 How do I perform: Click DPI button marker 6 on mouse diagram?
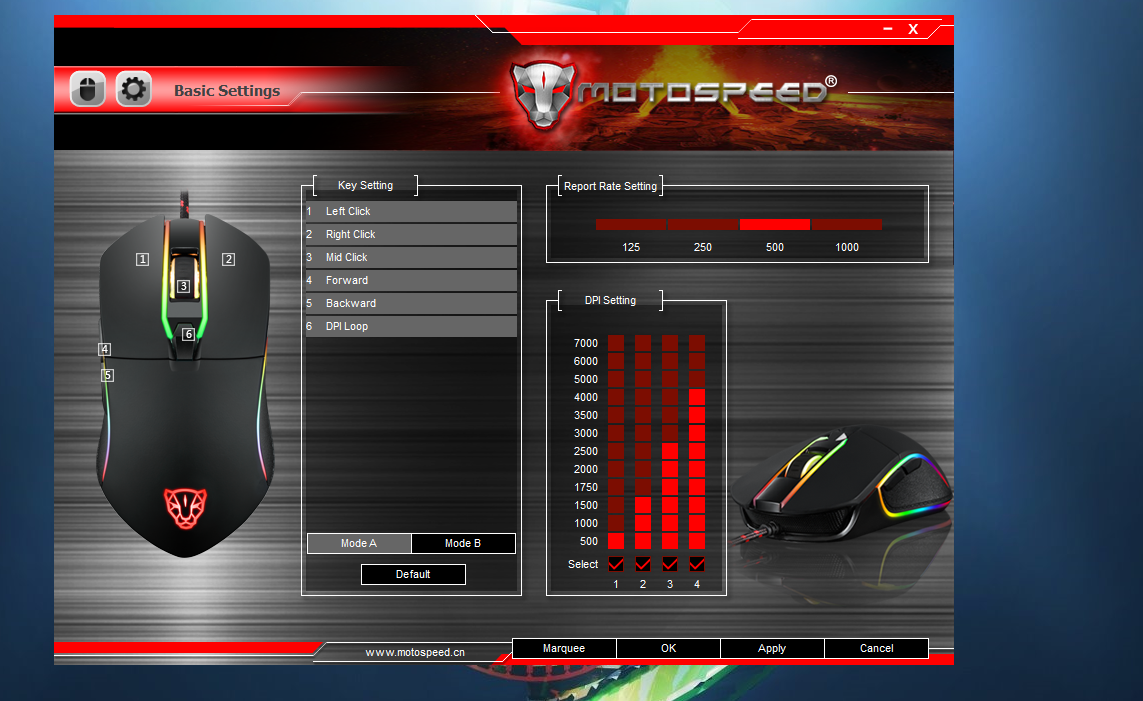pos(189,334)
